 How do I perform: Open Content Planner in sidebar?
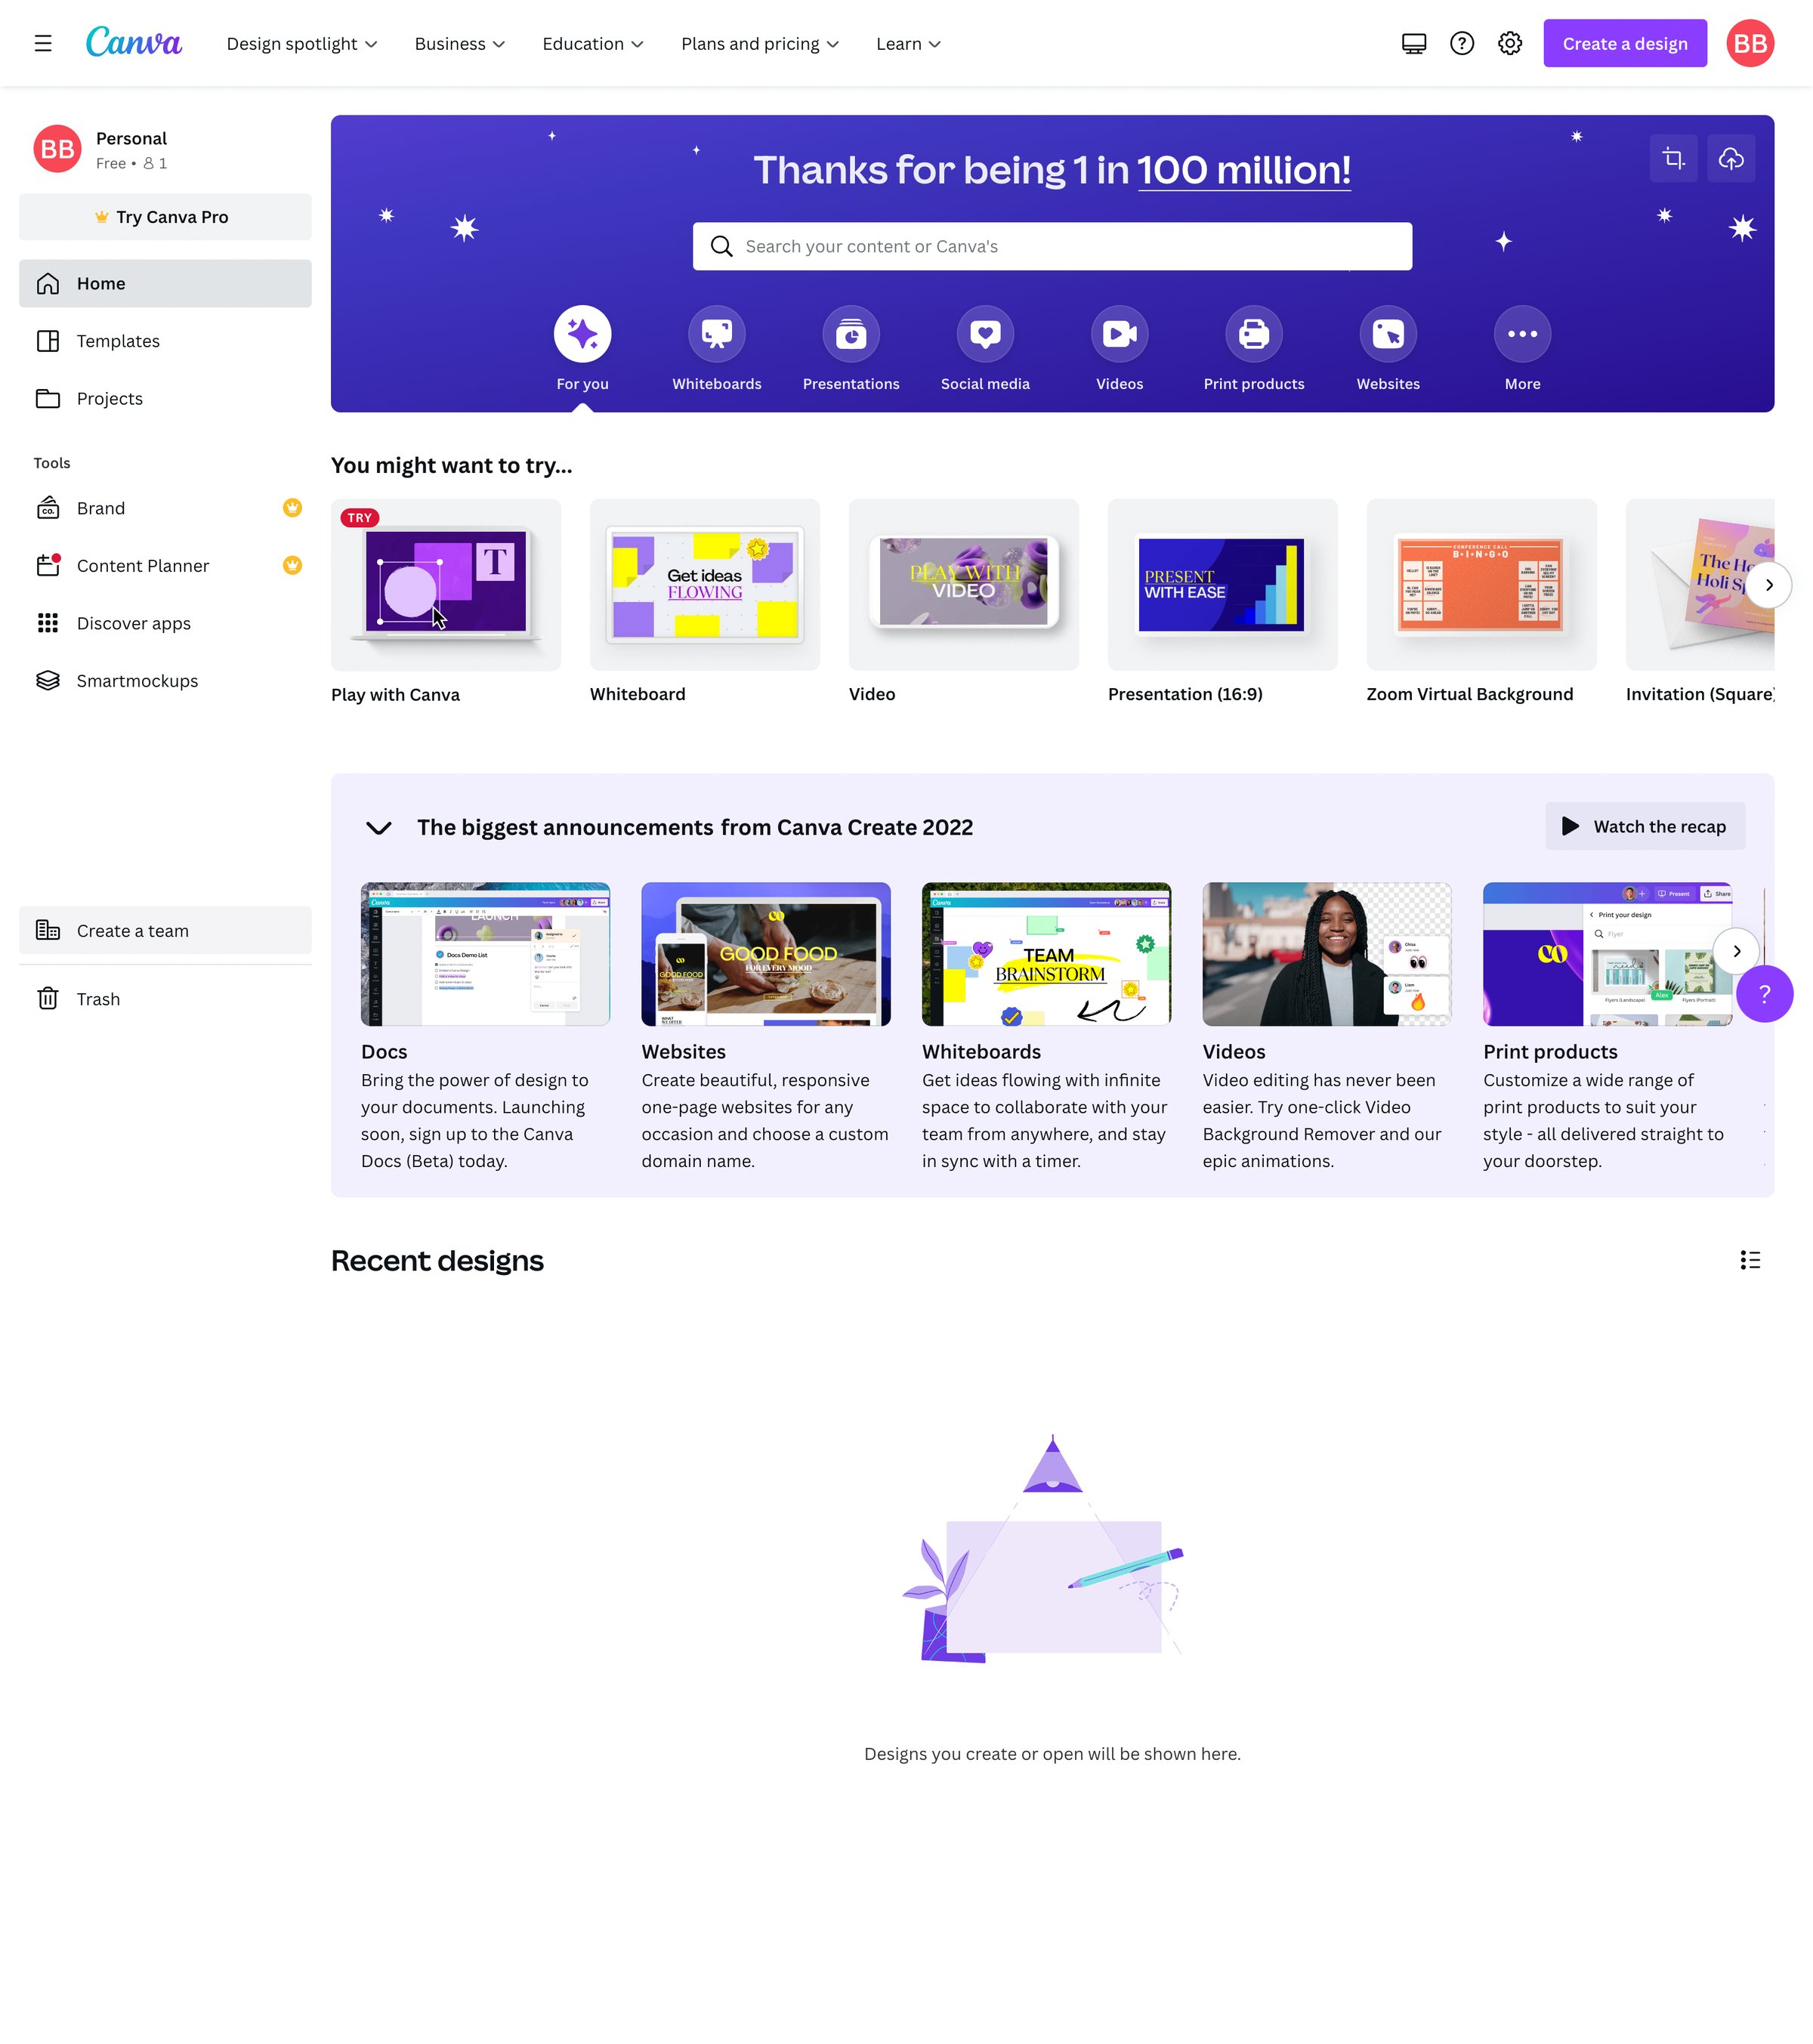[165, 565]
